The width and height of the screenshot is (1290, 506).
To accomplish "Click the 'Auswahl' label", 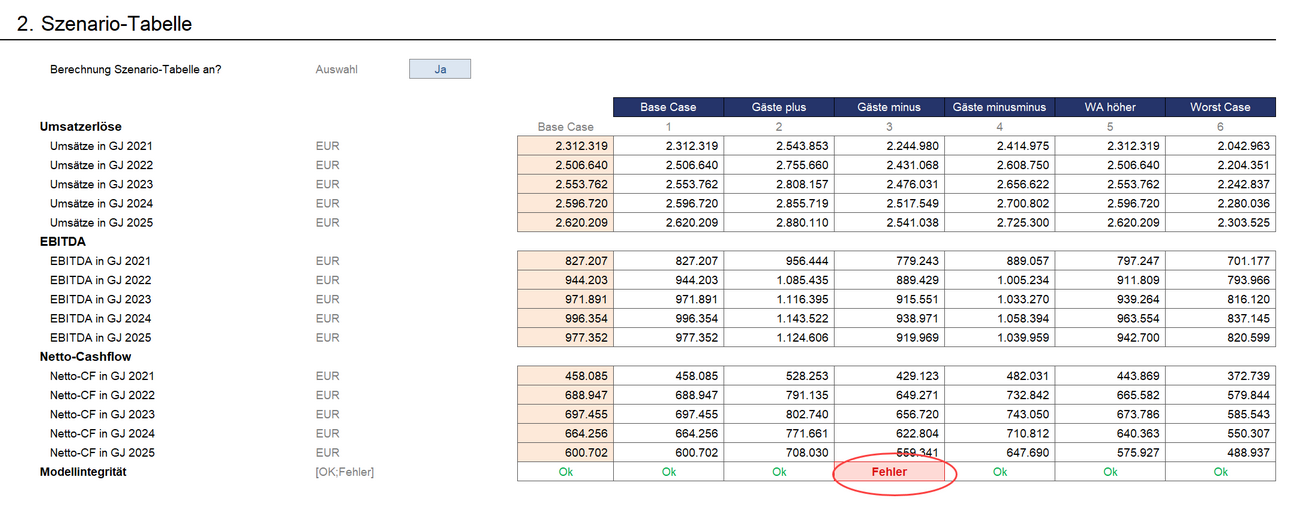I will [x=336, y=70].
